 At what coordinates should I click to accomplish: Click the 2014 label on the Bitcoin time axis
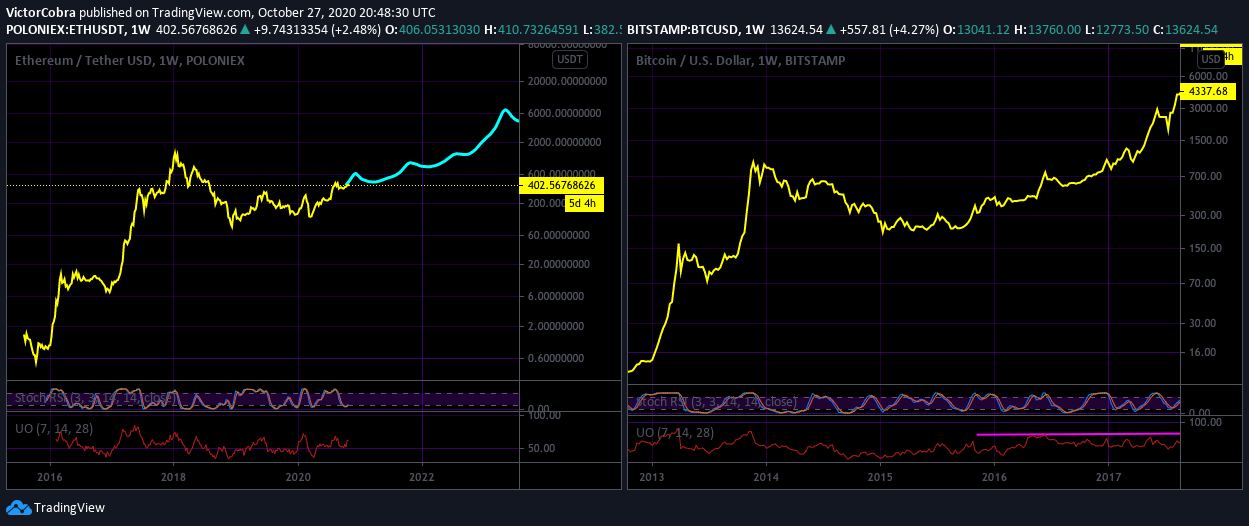pyautogui.click(x=766, y=478)
